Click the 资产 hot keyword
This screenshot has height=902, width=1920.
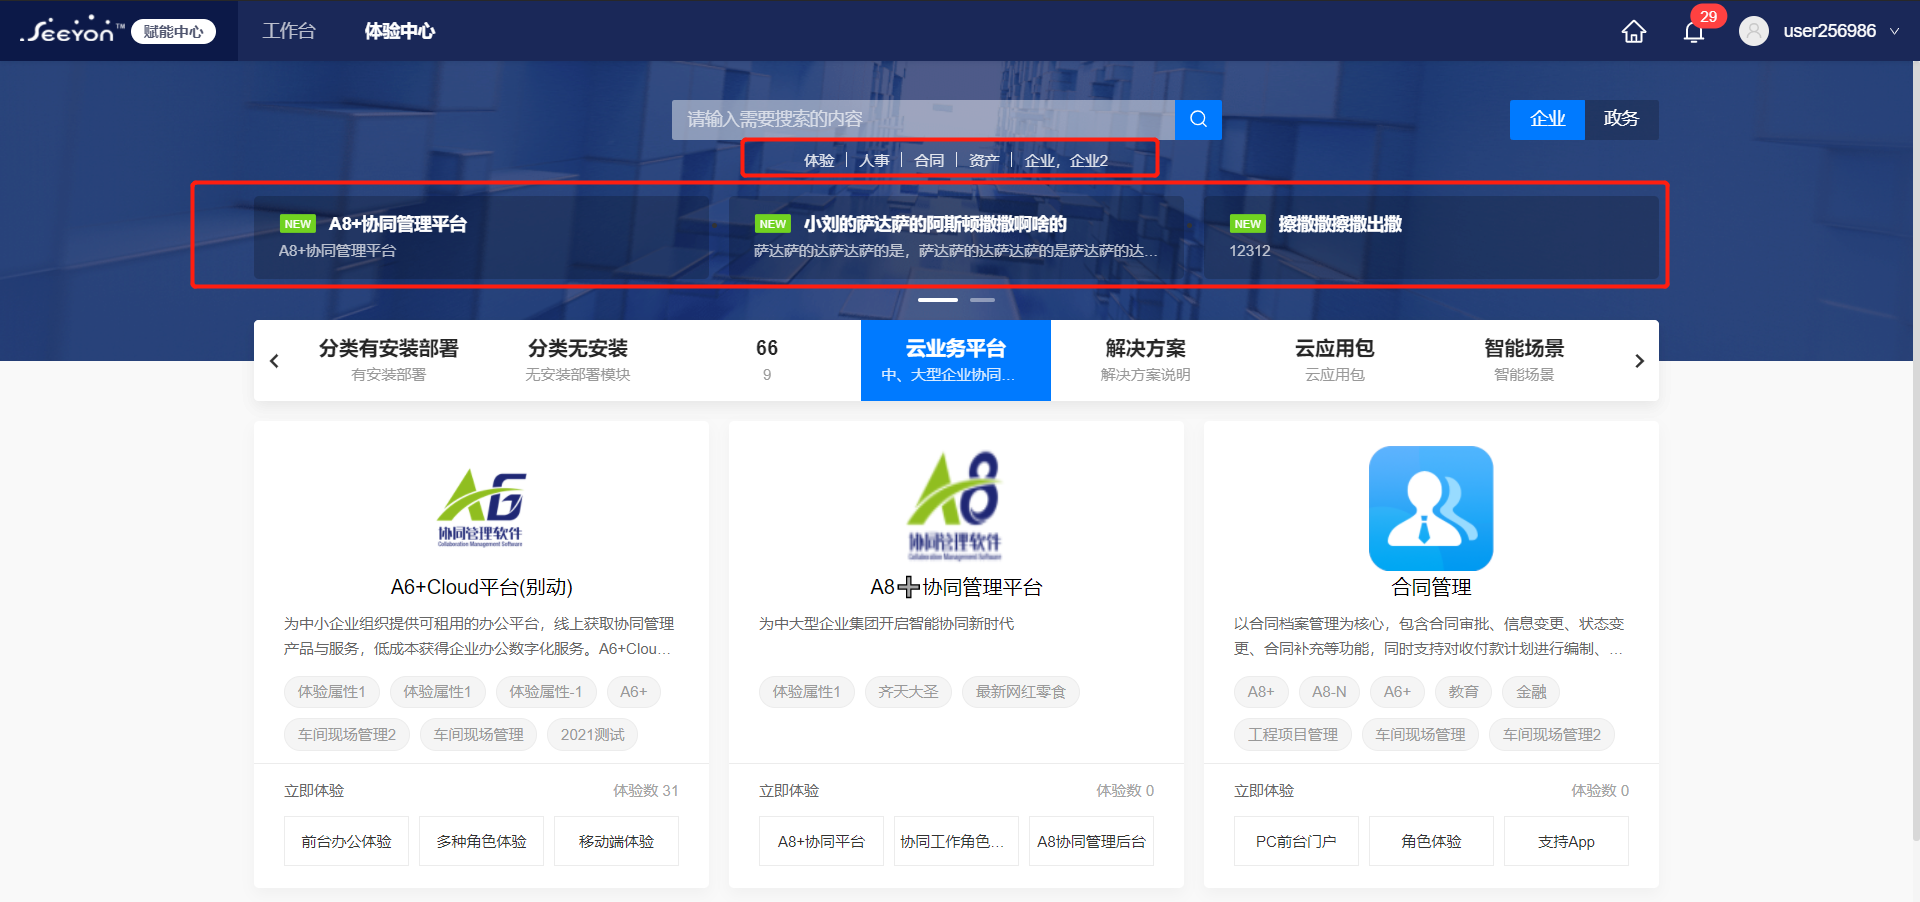pos(984,160)
